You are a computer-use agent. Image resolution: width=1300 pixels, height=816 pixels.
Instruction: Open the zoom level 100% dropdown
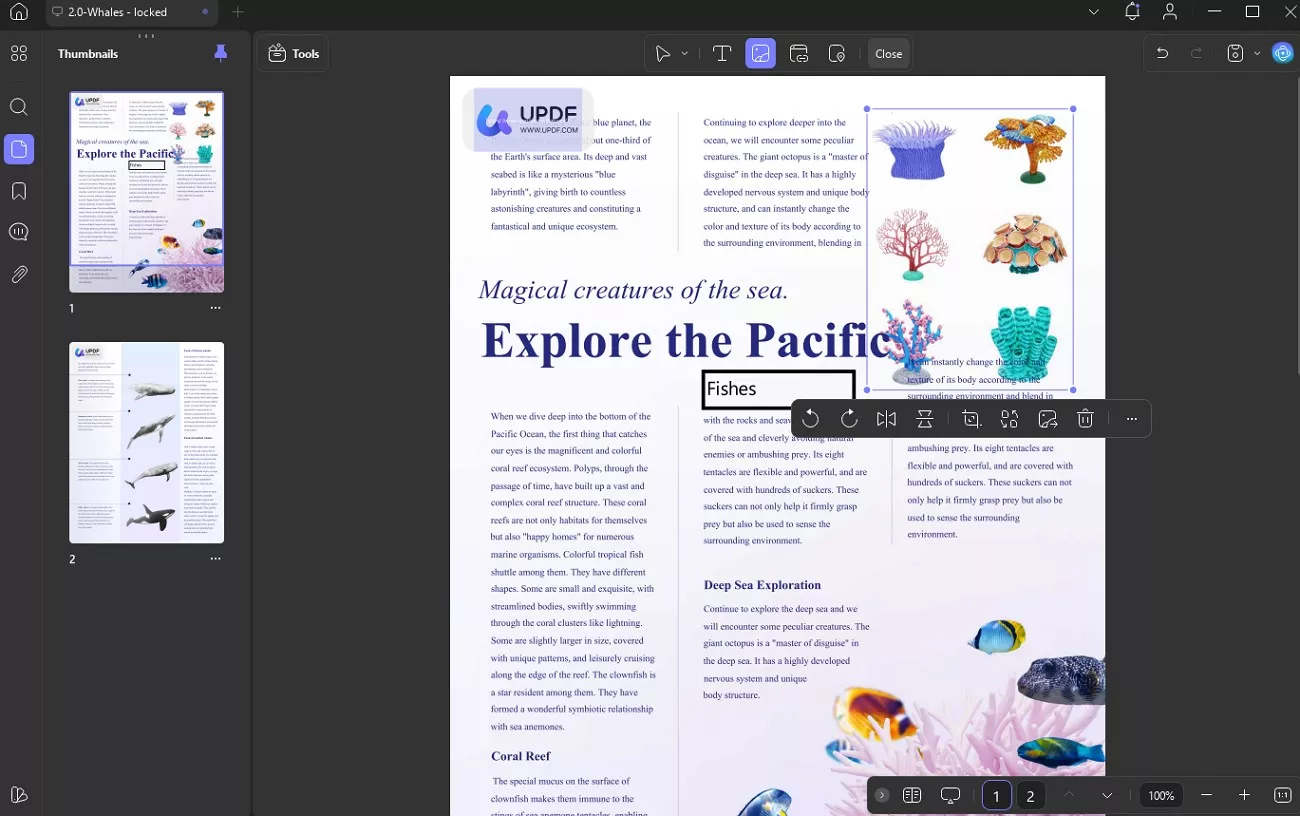[x=1161, y=796]
